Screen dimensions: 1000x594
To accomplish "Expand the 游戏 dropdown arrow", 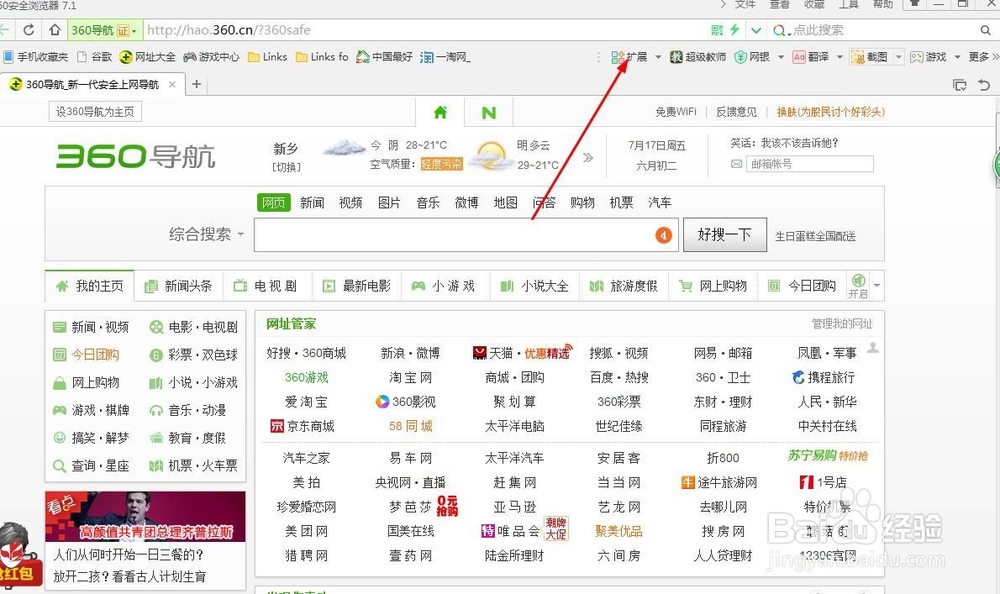I will coord(957,57).
